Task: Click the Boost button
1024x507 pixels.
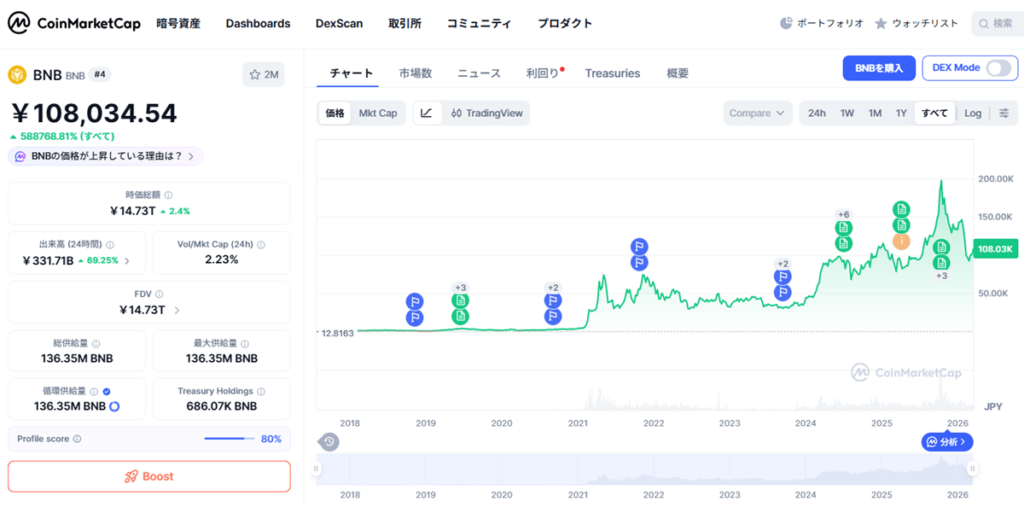Action: [x=149, y=476]
